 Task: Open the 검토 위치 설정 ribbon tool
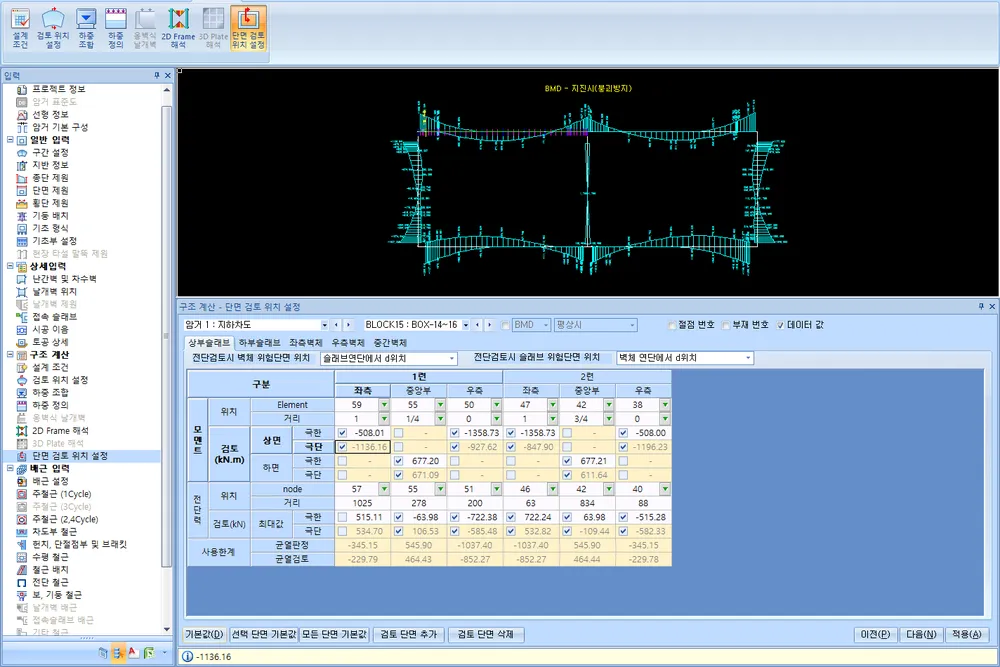tap(53, 28)
